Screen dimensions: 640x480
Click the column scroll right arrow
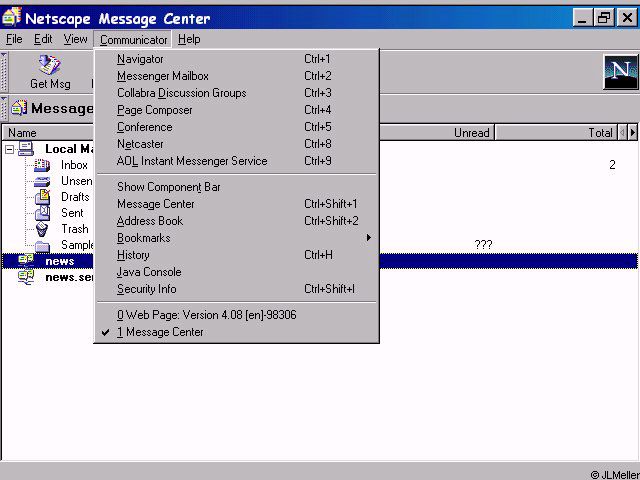(633, 132)
